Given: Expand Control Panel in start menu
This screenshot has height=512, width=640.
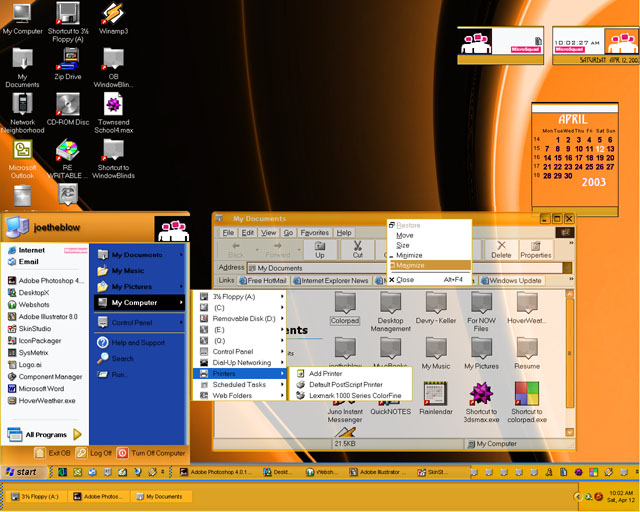Looking at the screenshot, I should click(139, 323).
